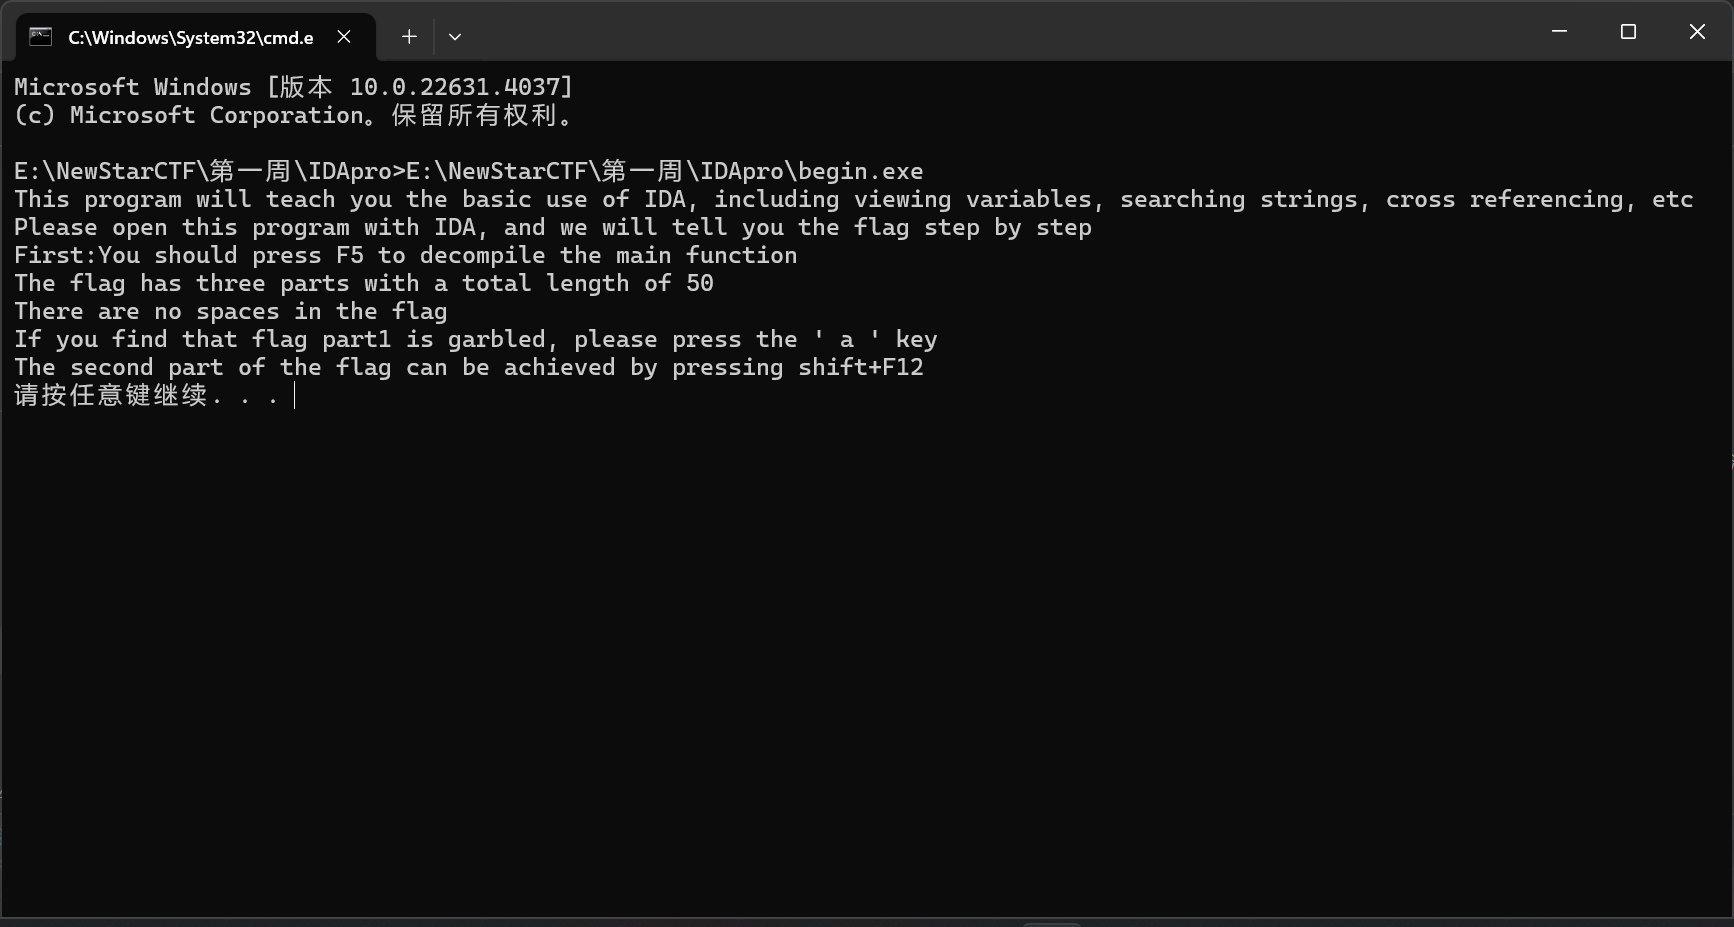Click the "press F5 to decompile" line

[405, 255]
